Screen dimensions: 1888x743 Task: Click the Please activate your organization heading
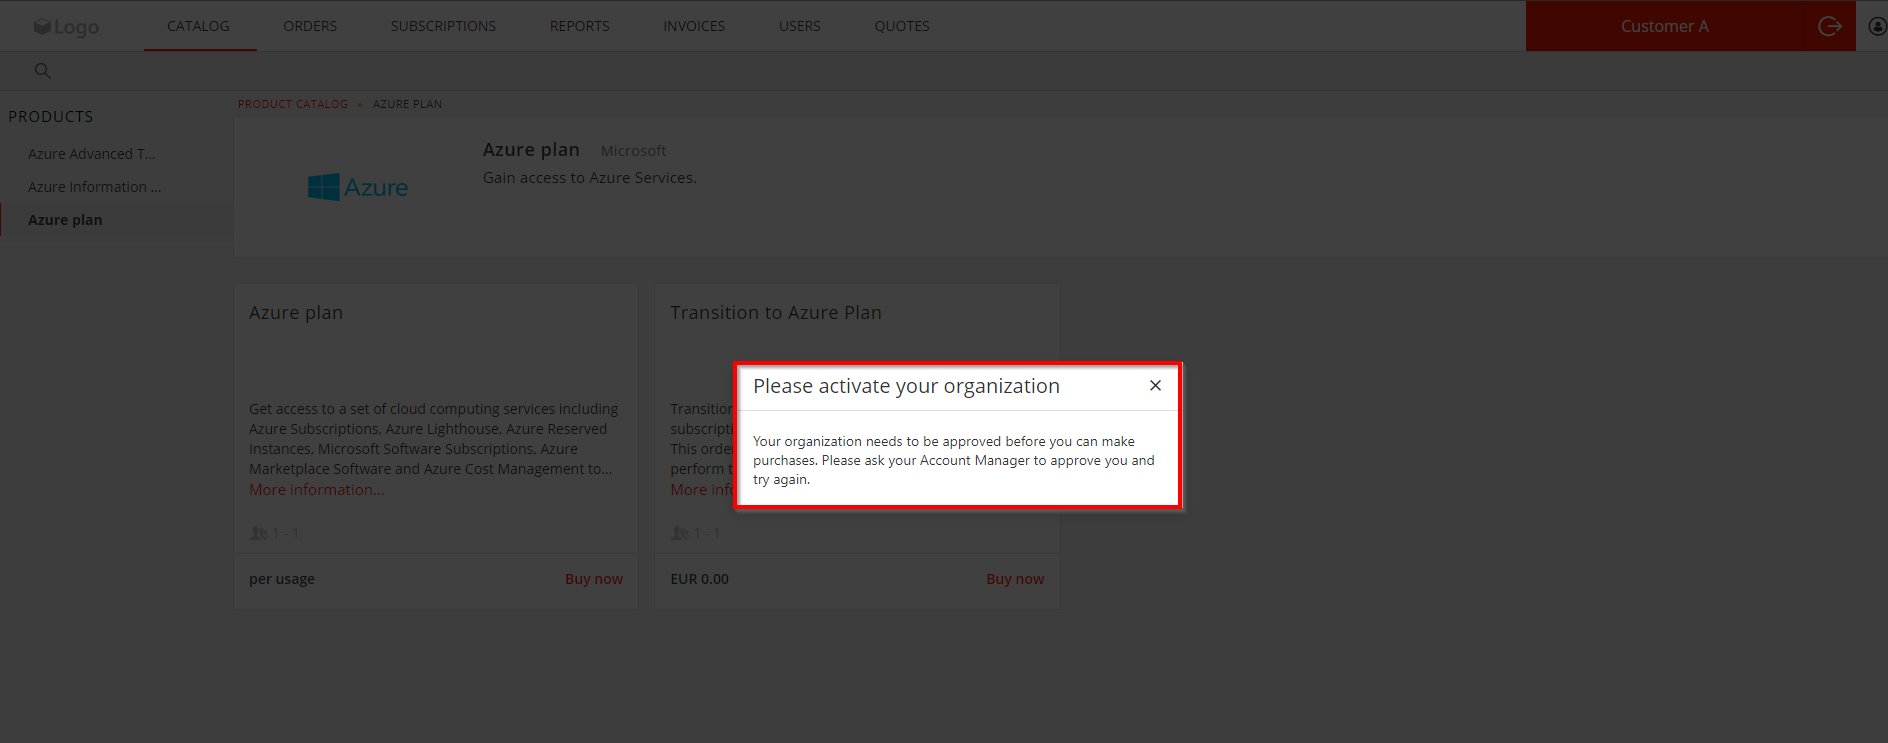(x=906, y=386)
